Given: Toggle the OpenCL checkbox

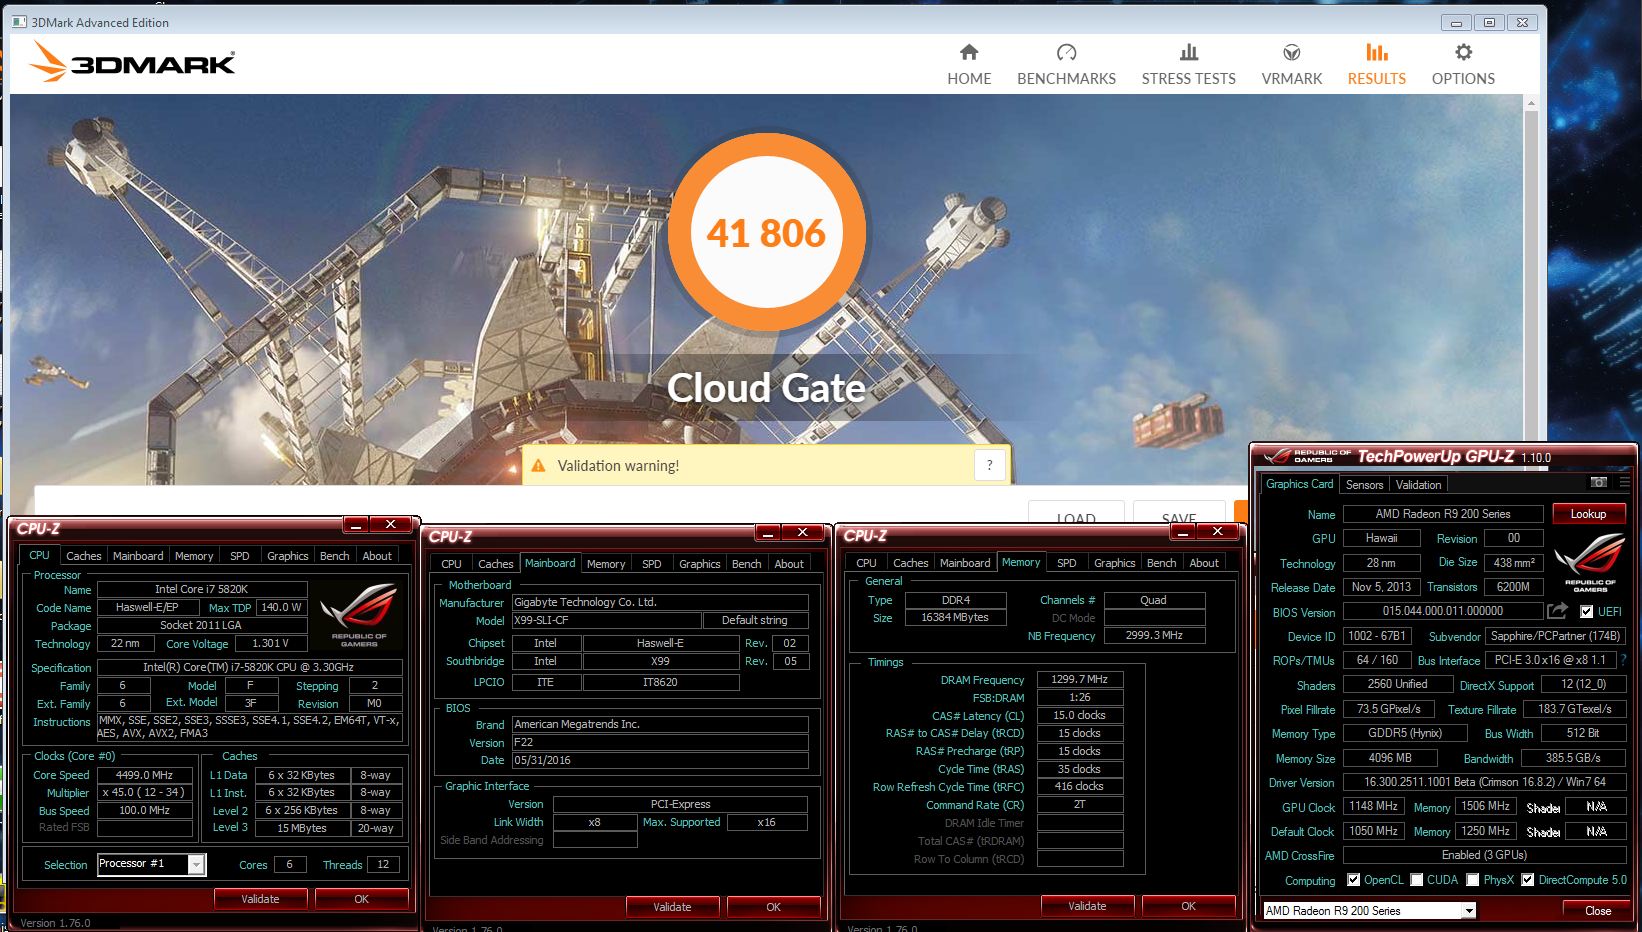Looking at the screenshot, I should click(1353, 880).
